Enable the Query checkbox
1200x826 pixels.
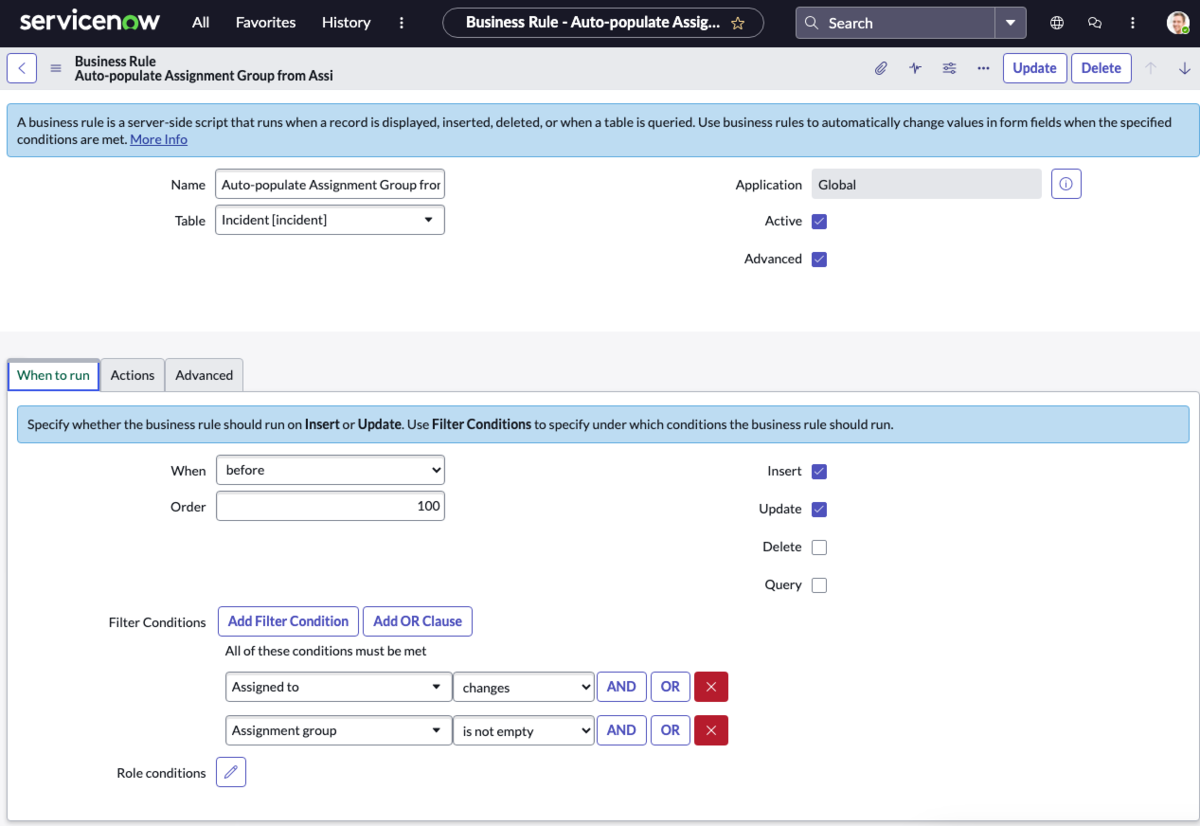click(819, 585)
